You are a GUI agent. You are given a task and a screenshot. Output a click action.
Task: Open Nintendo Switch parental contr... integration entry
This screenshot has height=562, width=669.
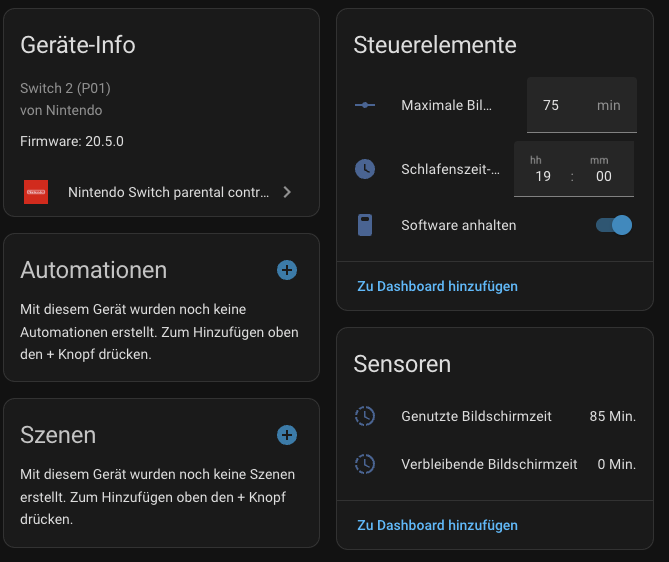pyautogui.click(x=161, y=192)
